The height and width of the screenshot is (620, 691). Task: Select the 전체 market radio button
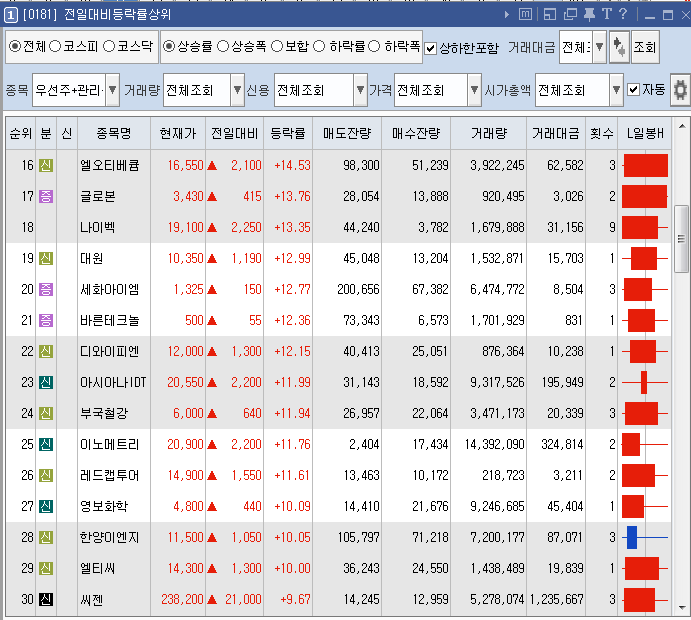coord(15,46)
